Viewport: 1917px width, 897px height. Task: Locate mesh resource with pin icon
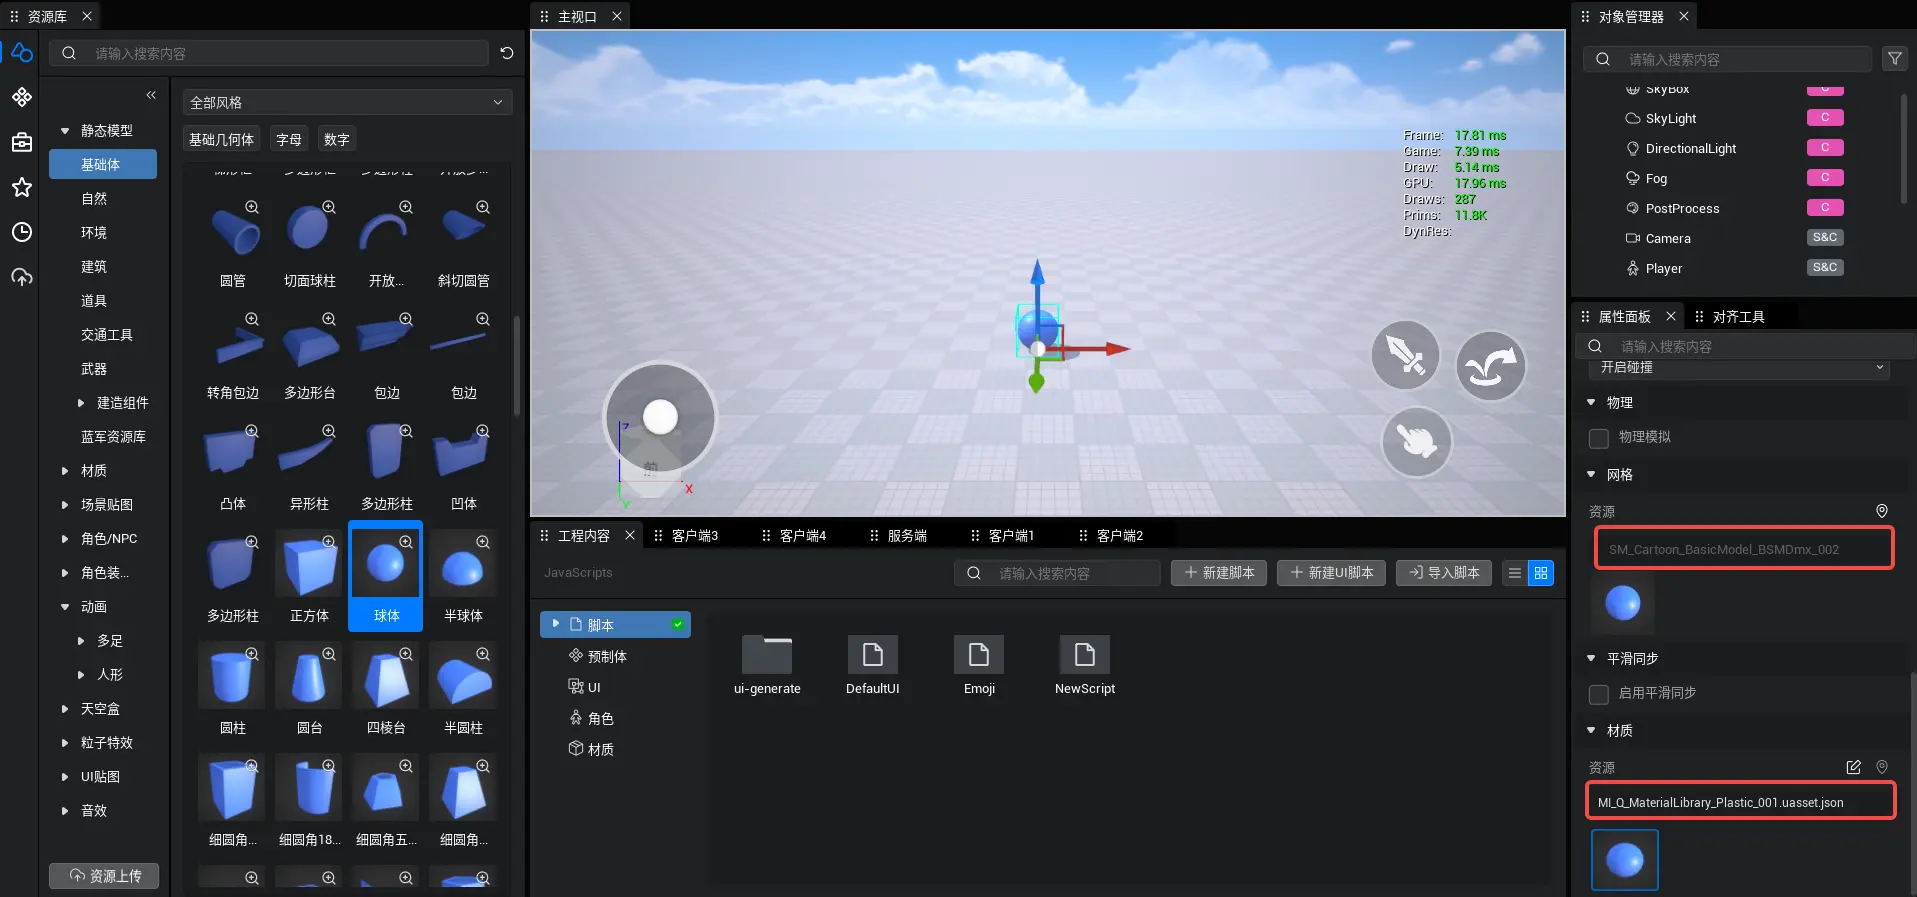point(1882,511)
